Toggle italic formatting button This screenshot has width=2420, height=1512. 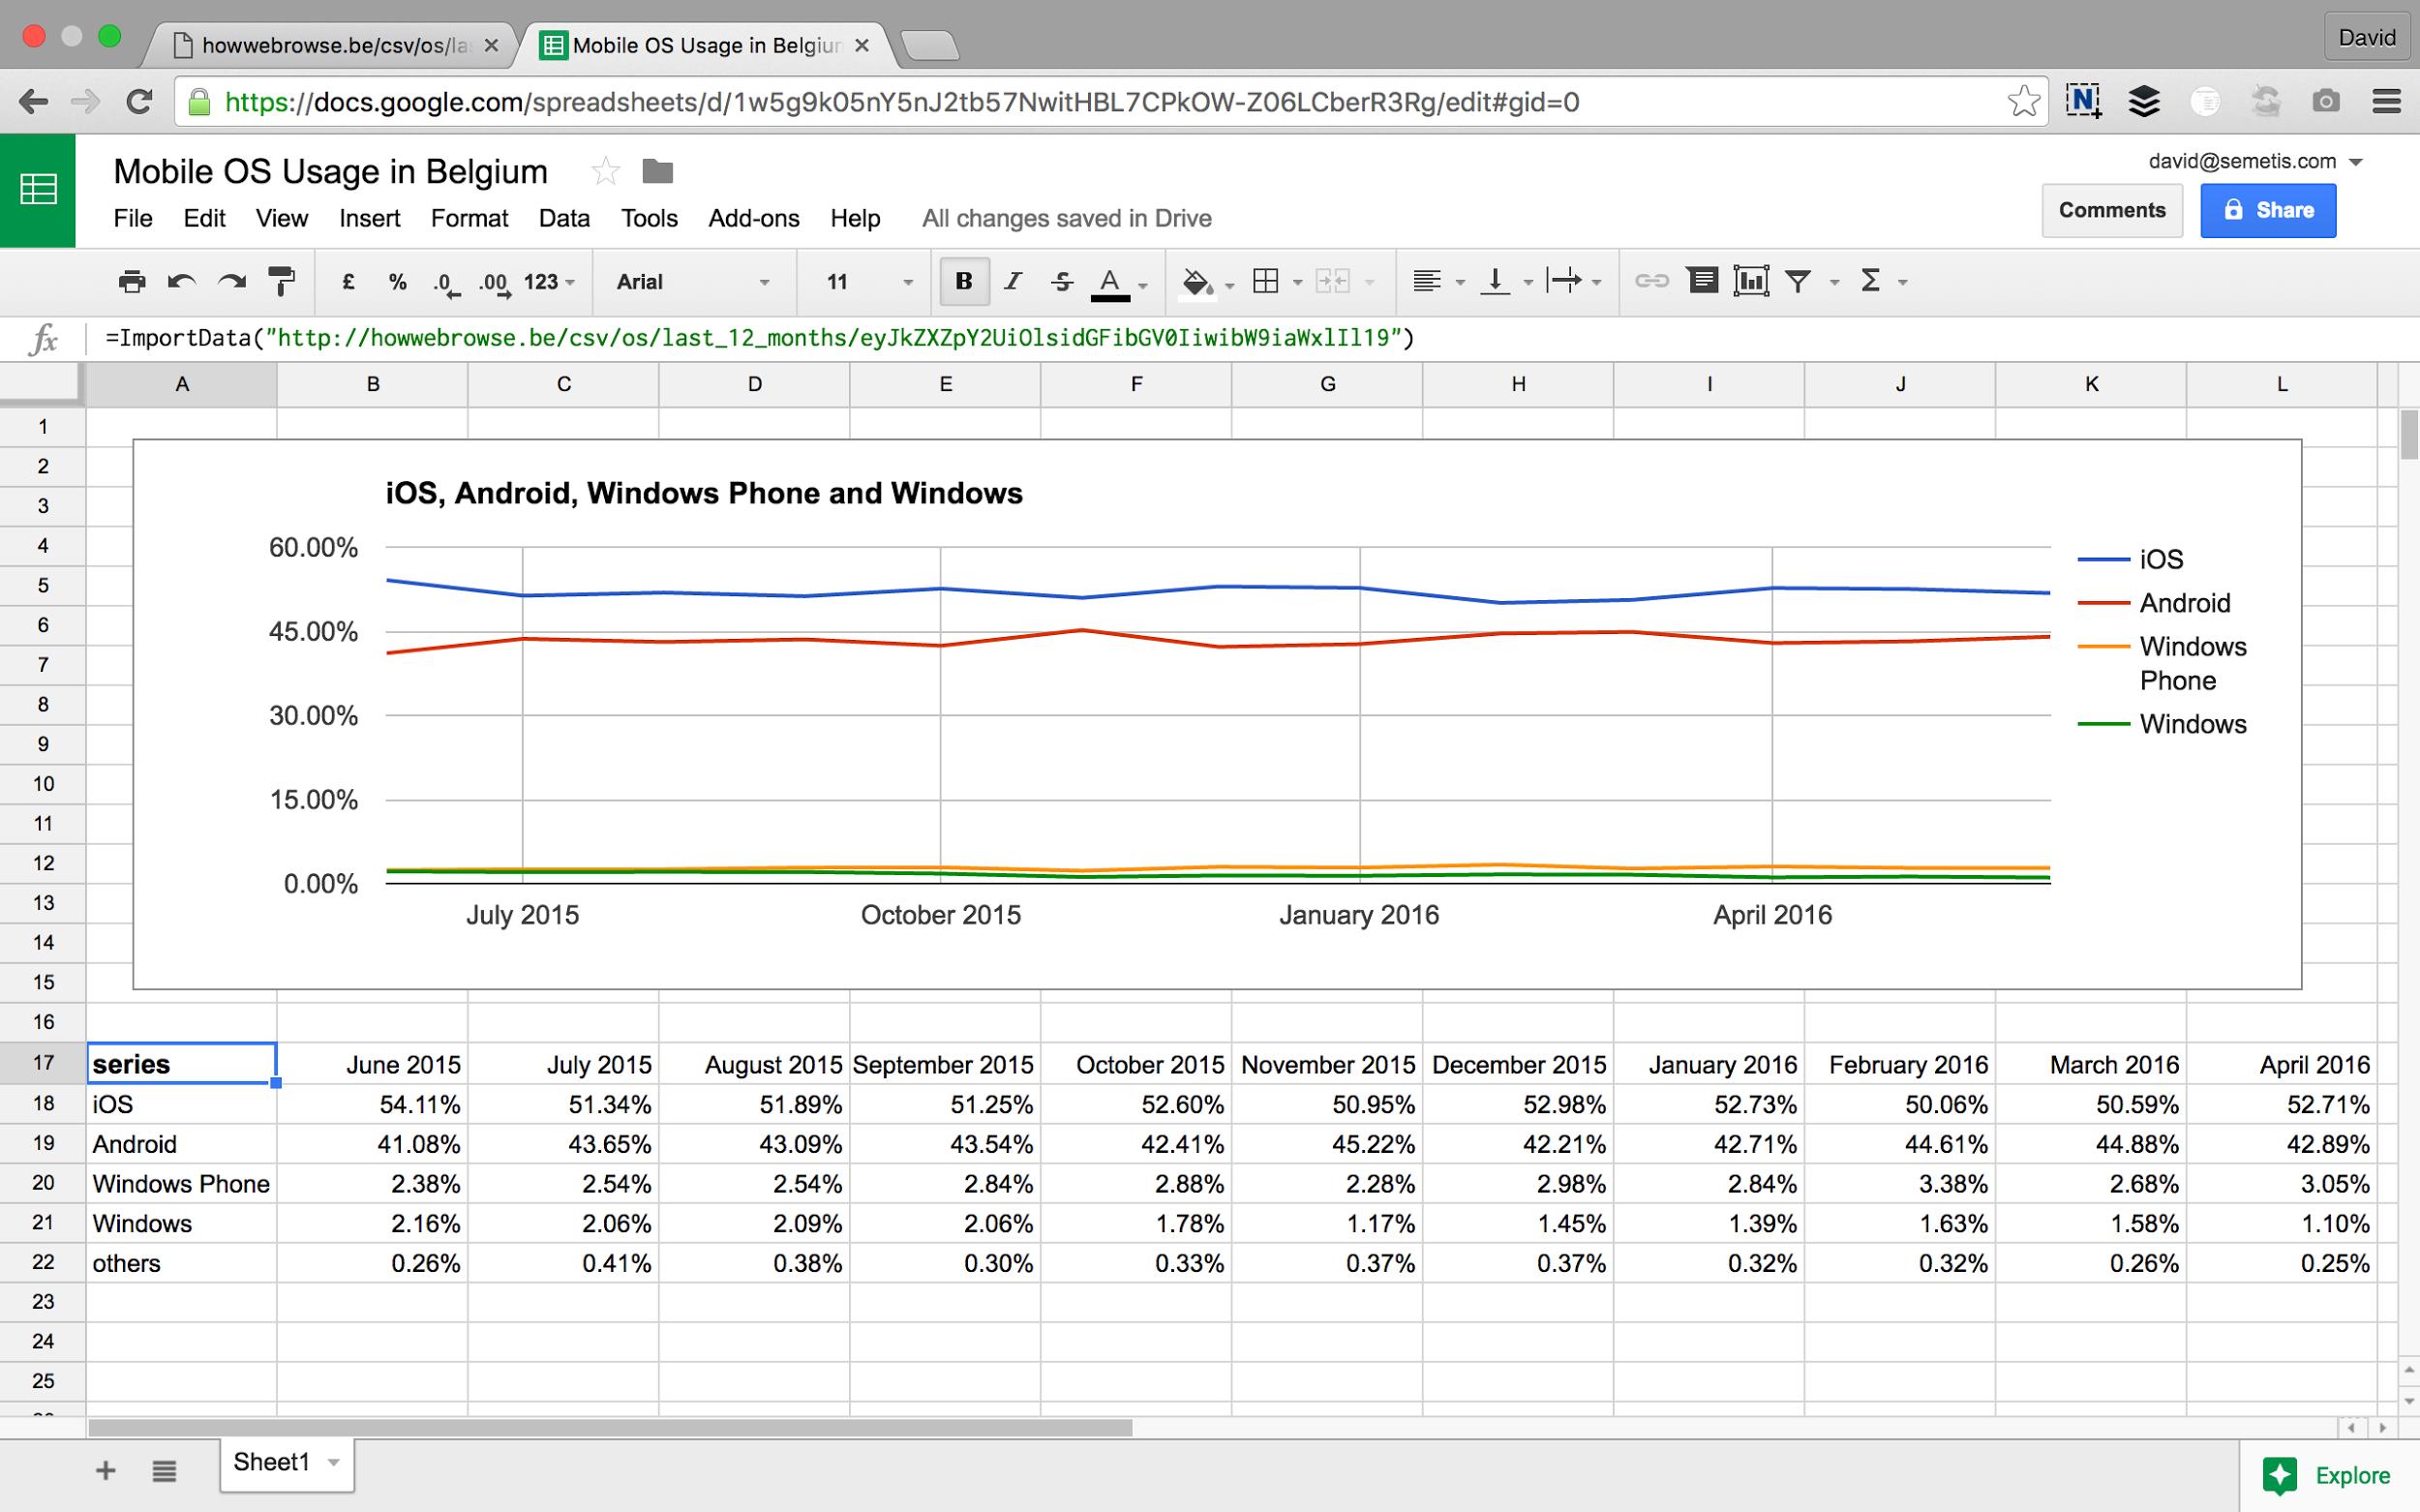(1013, 282)
